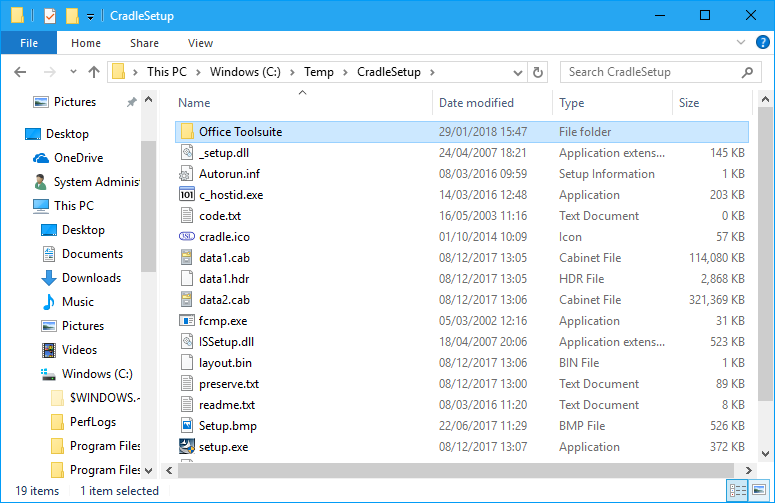Image resolution: width=775 pixels, height=503 pixels.
Task: Expand the ribbon with the chevron
Action: point(741,42)
